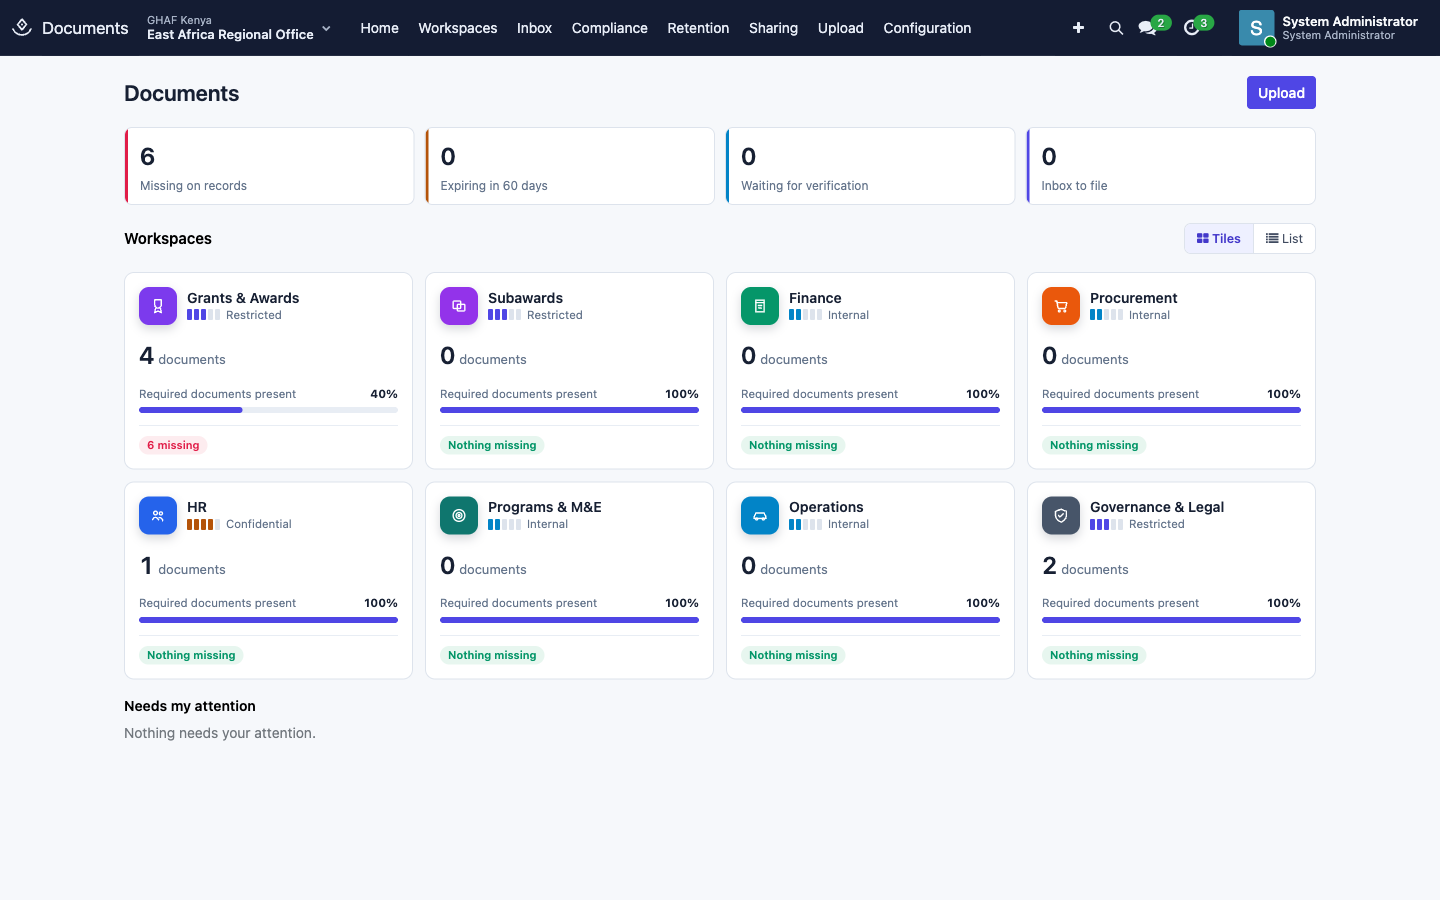Open the Grants & Awards workspace title

[243, 298]
